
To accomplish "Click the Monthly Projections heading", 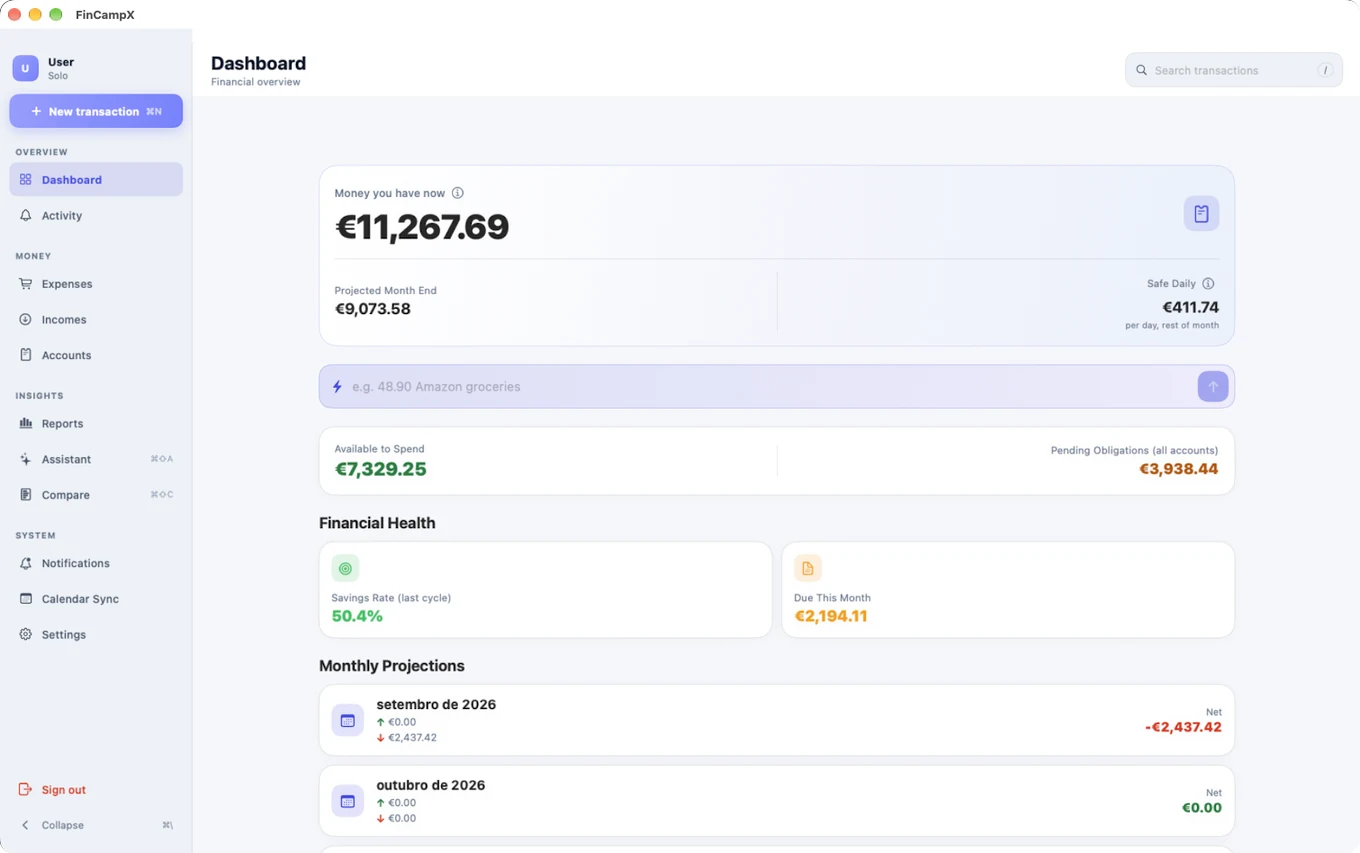I will 392,666.
